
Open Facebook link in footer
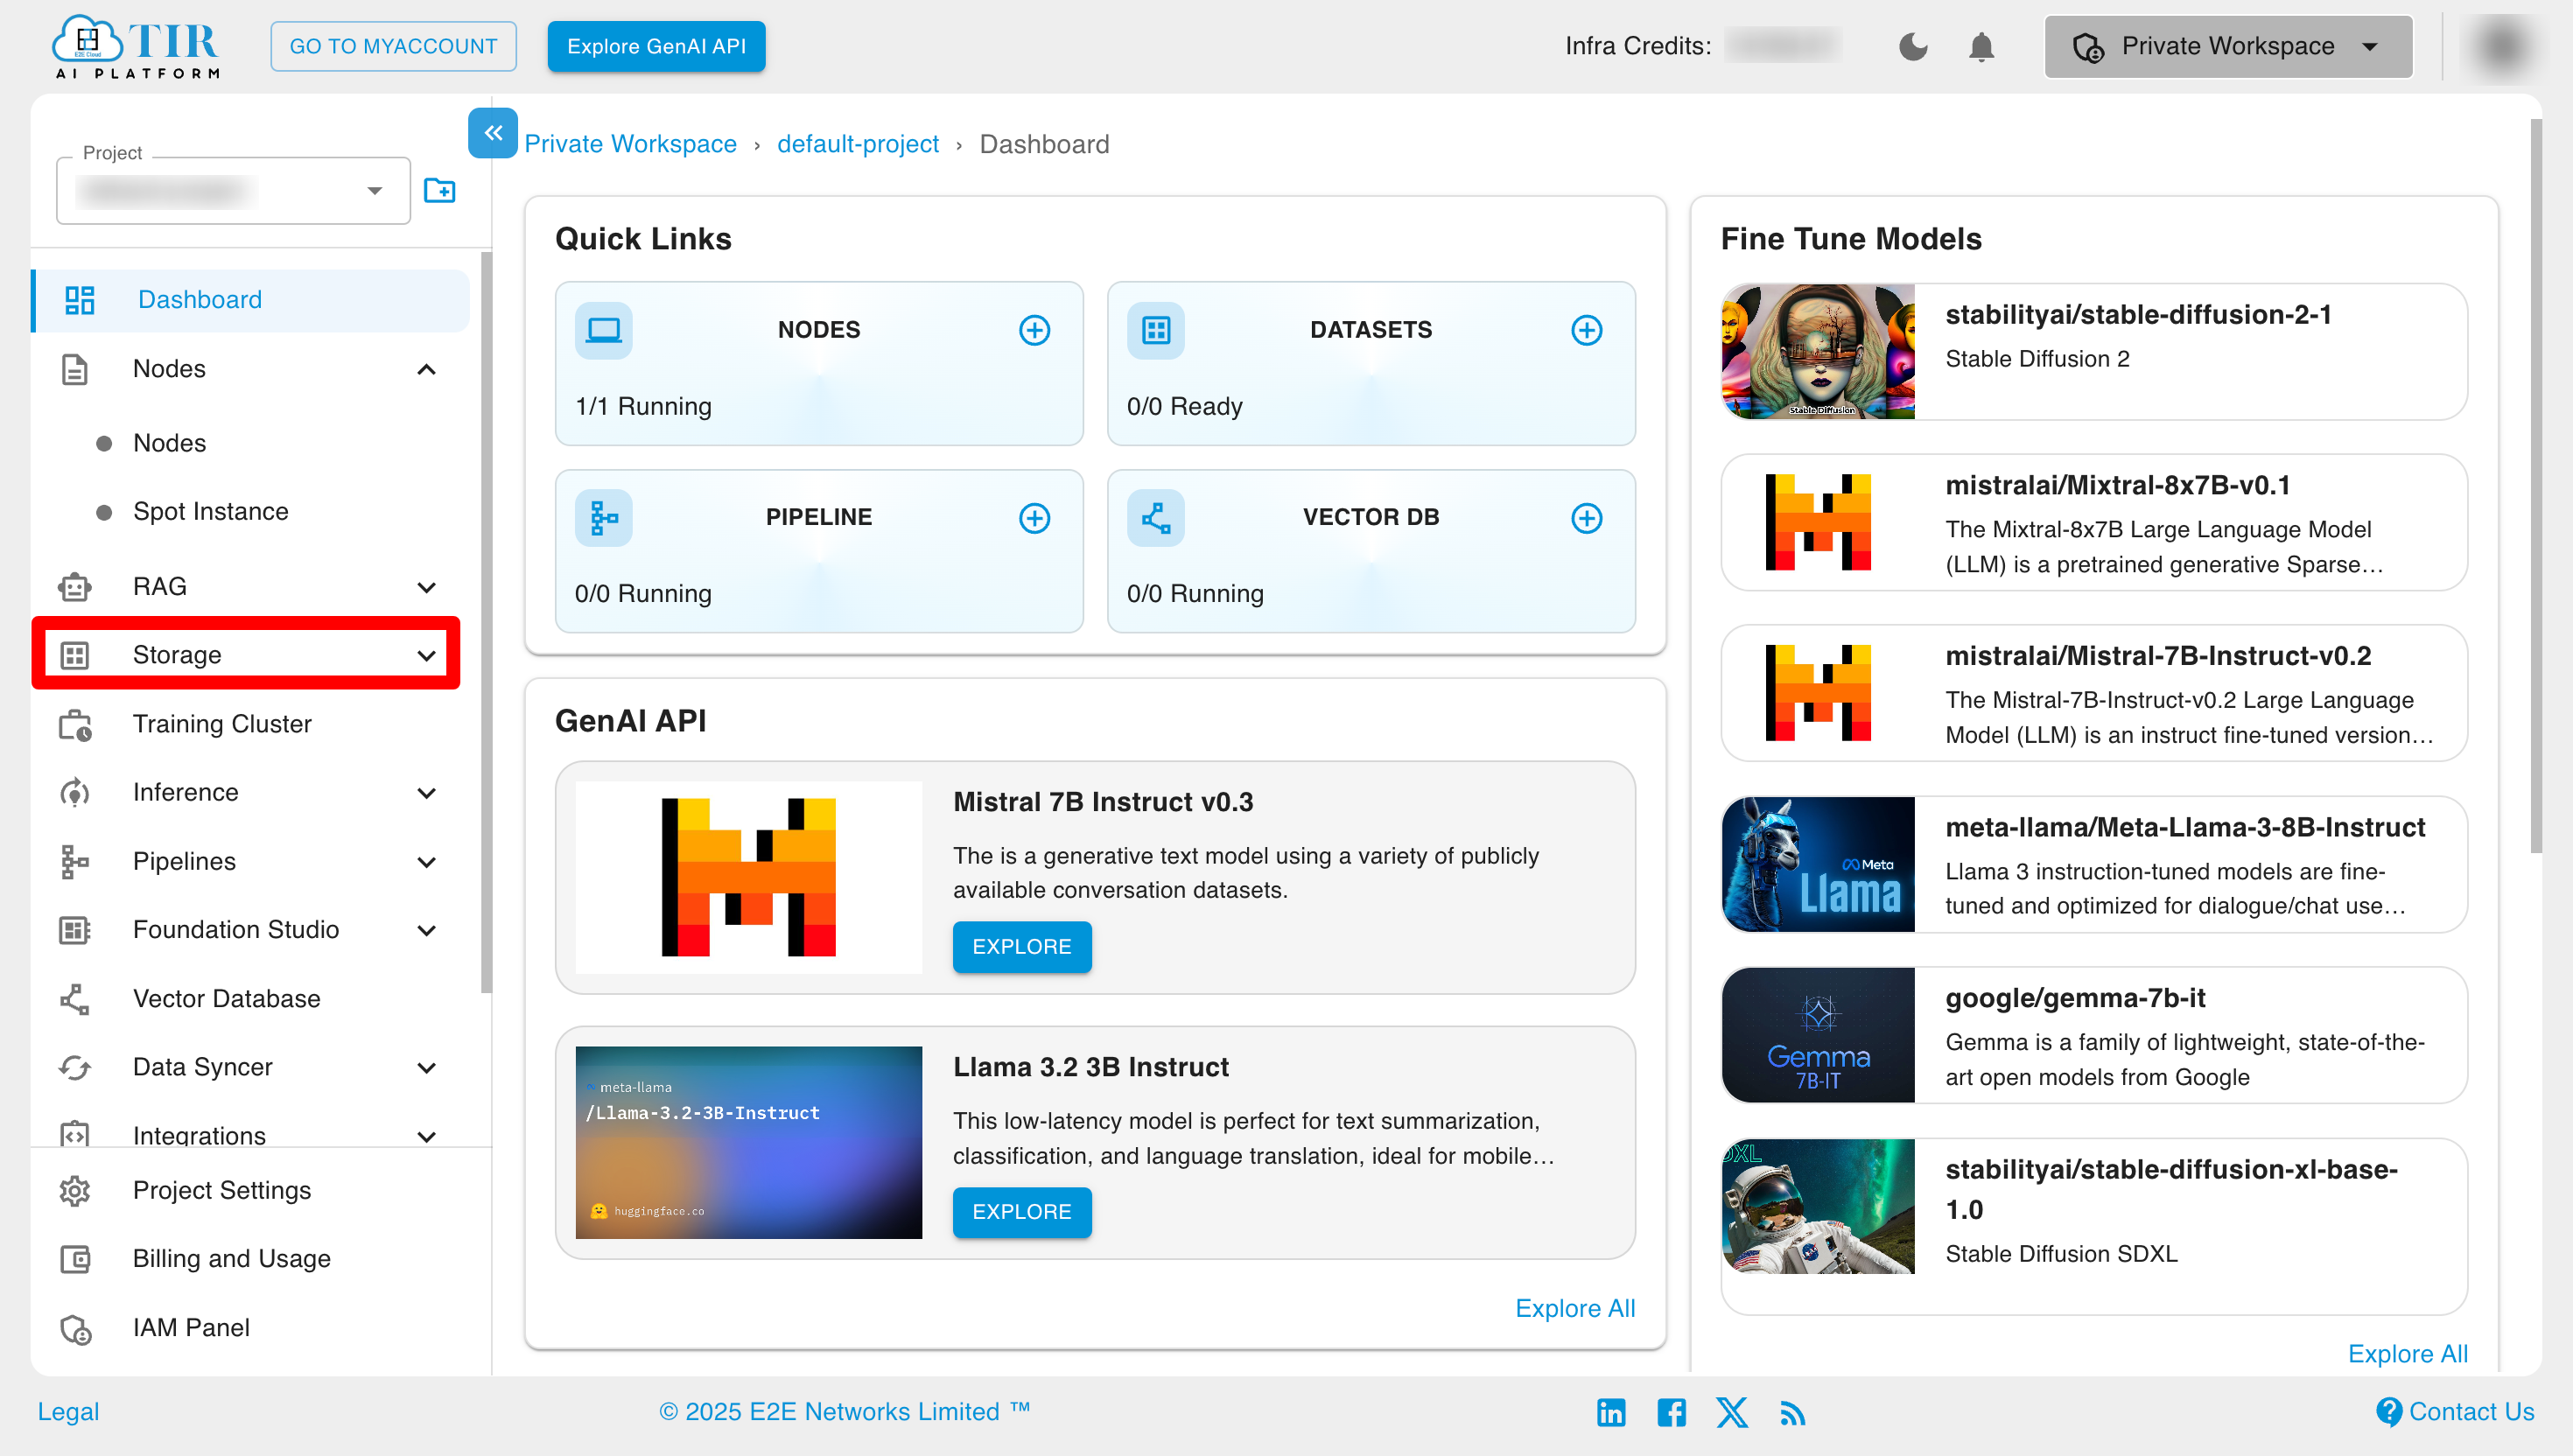point(1671,1412)
